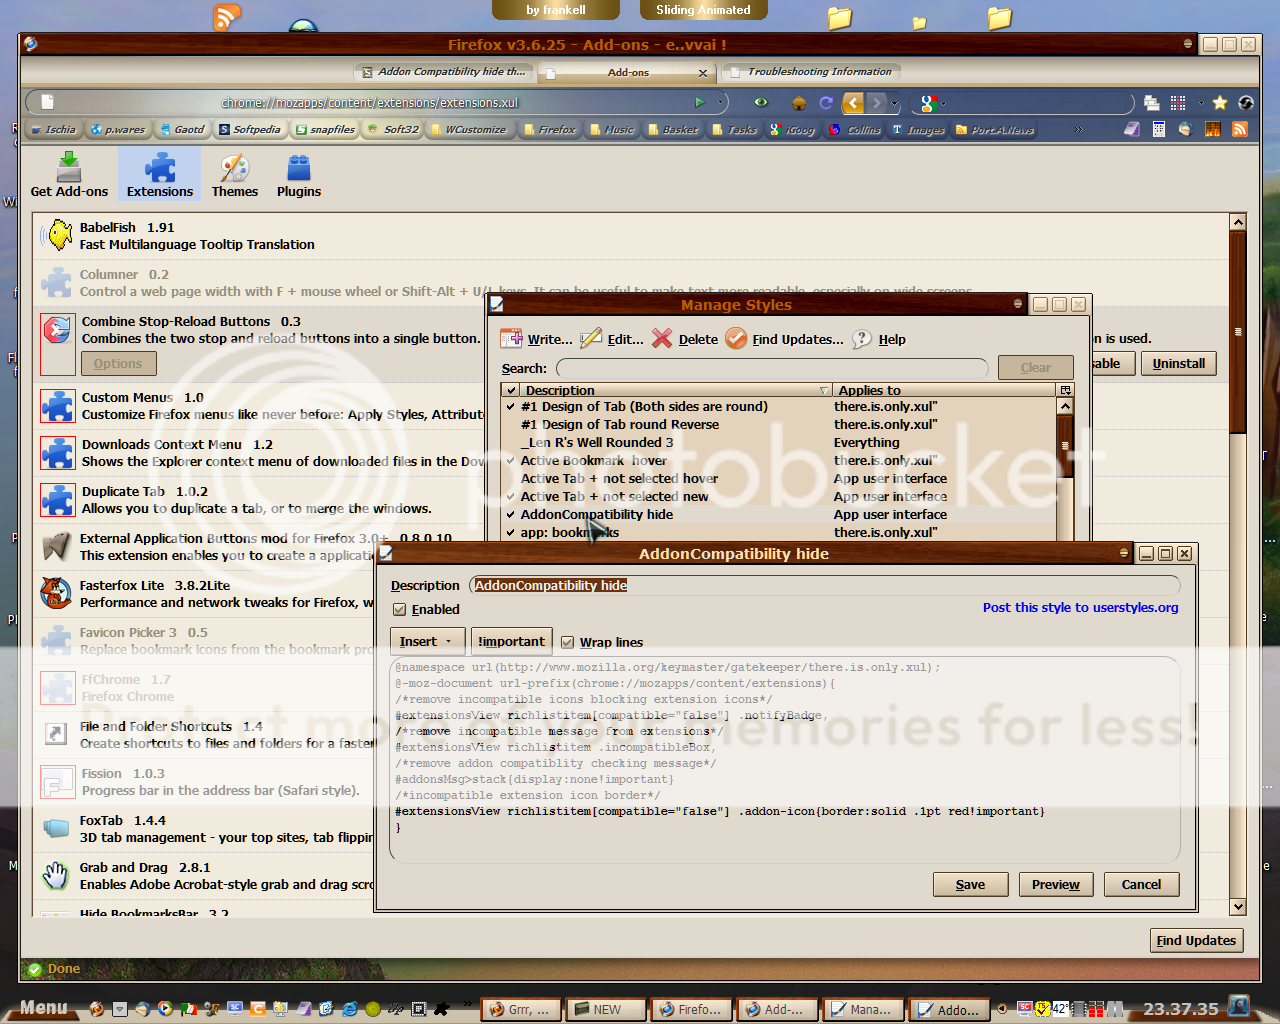This screenshot has height=1024, width=1280.
Task: Toggle checkmark for Active Tab + not selected new
Action: [511, 497]
